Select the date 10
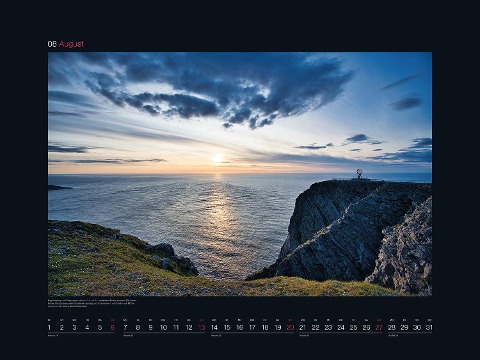This screenshot has height=360, width=480. (163, 327)
